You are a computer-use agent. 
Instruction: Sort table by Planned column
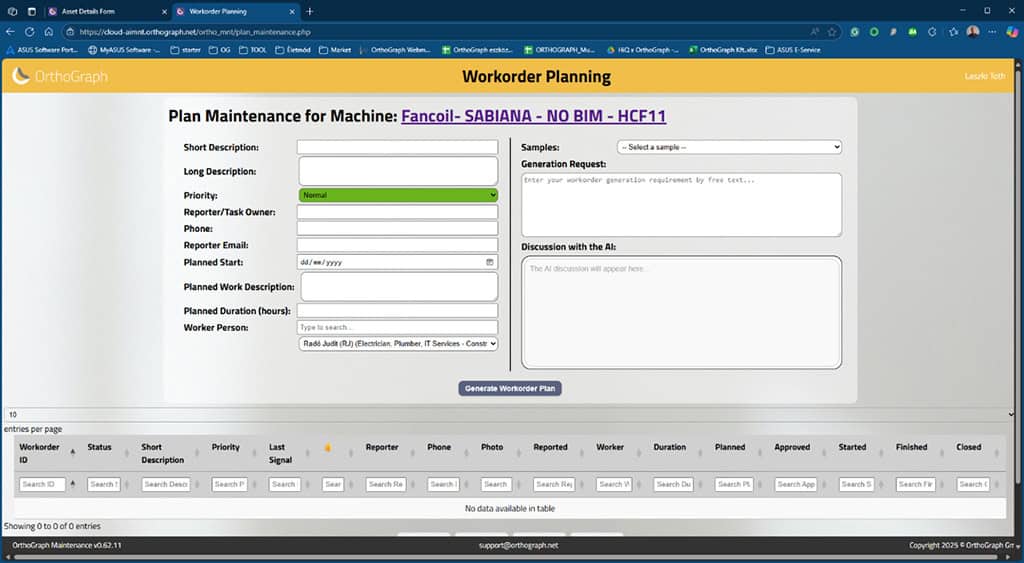pos(730,447)
